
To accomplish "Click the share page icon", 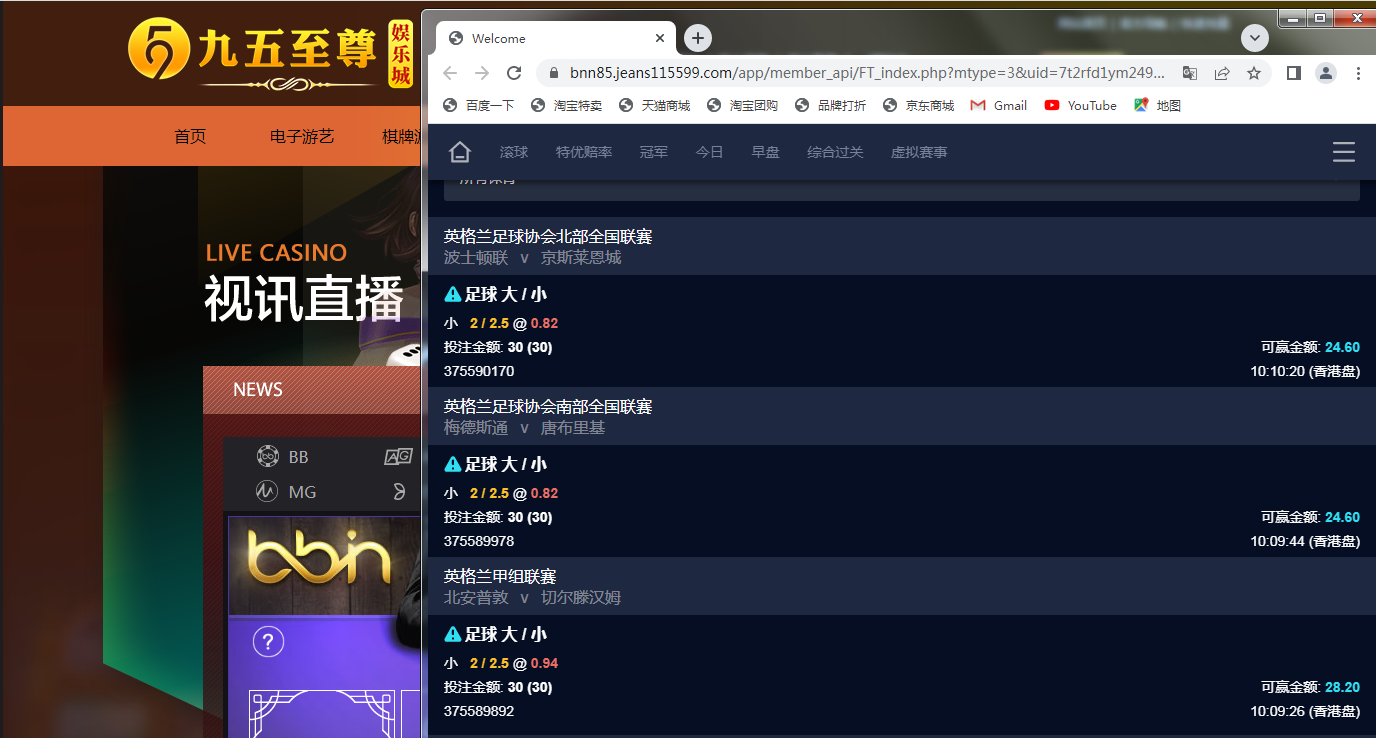I will (x=1222, y=73).
